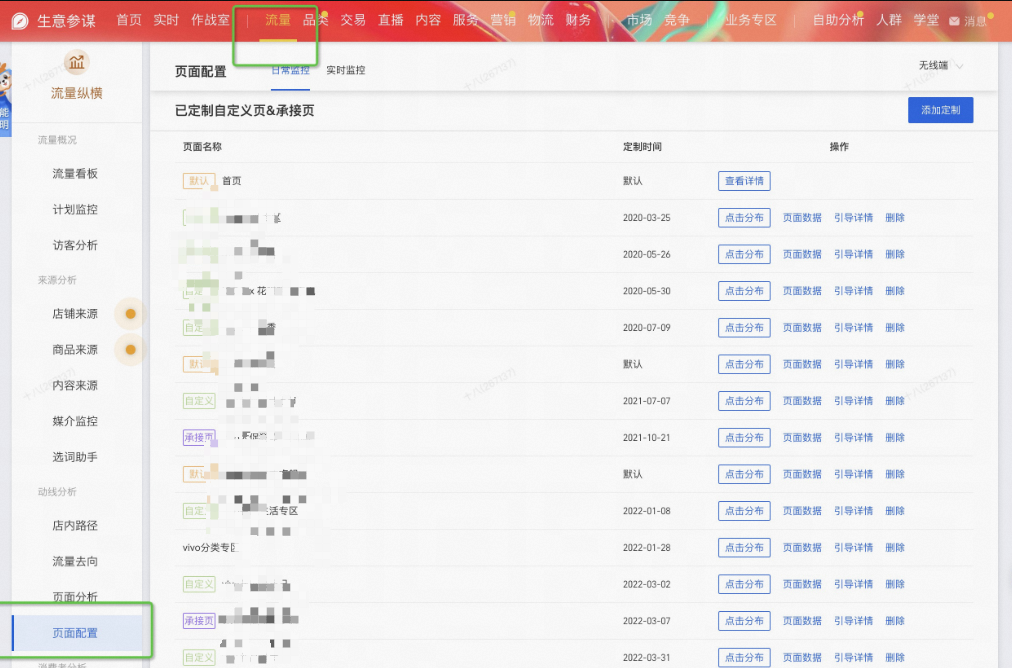Click the 2022-01-28 date cell
The height and width of the screenshot is (668, 1012).
(x=647, y=547)
